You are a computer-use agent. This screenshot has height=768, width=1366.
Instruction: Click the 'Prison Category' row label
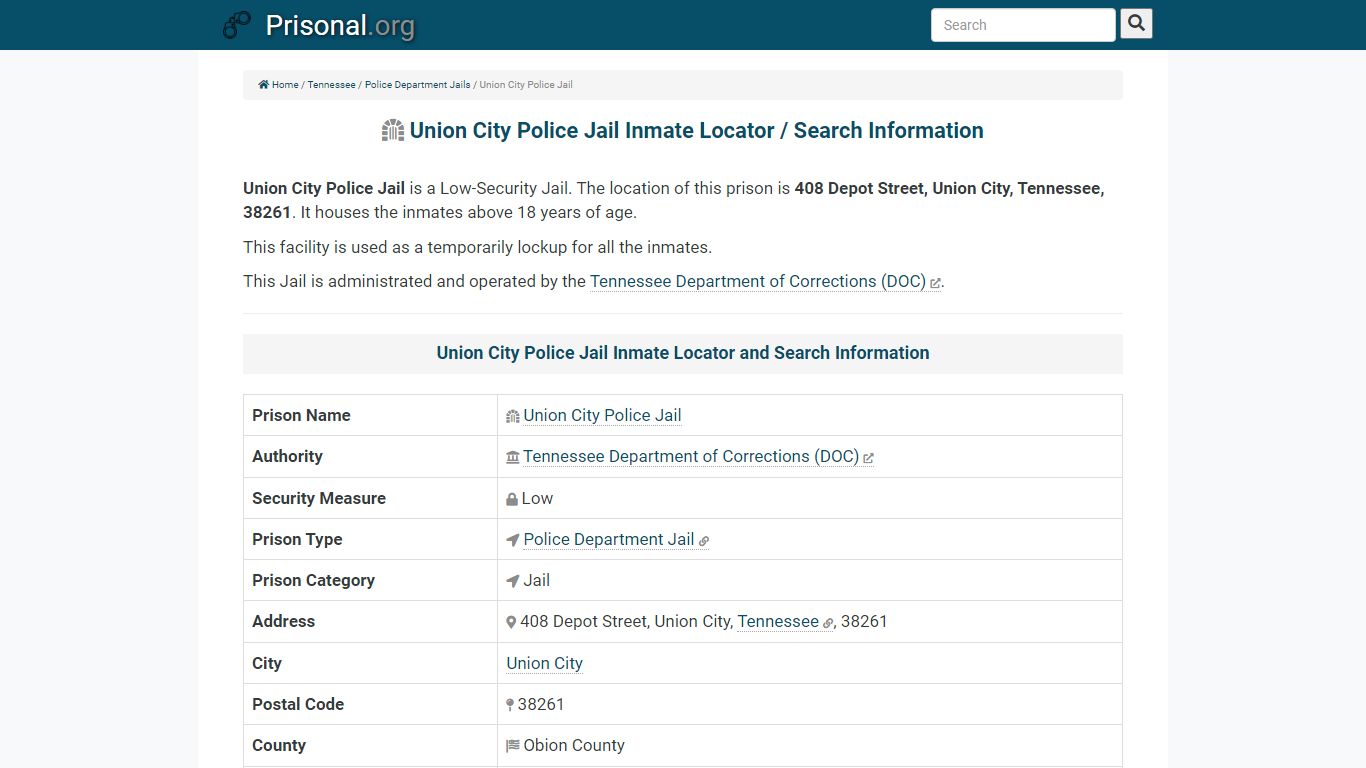(313, 580)
